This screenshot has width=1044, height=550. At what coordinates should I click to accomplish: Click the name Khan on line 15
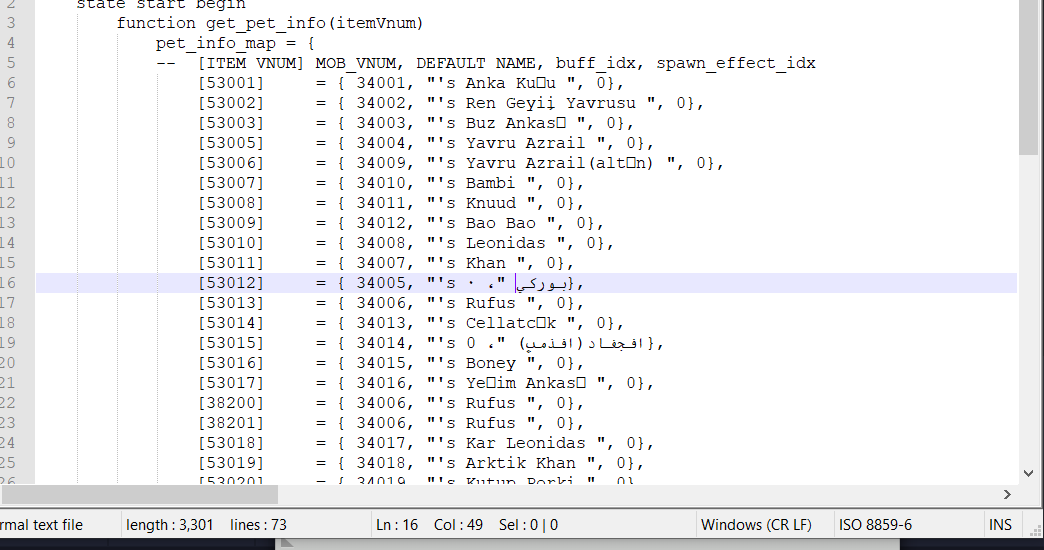485,263
